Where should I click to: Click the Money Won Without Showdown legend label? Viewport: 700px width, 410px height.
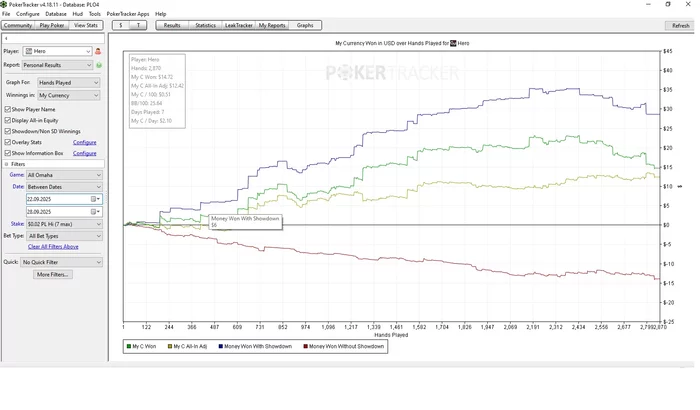346,347
